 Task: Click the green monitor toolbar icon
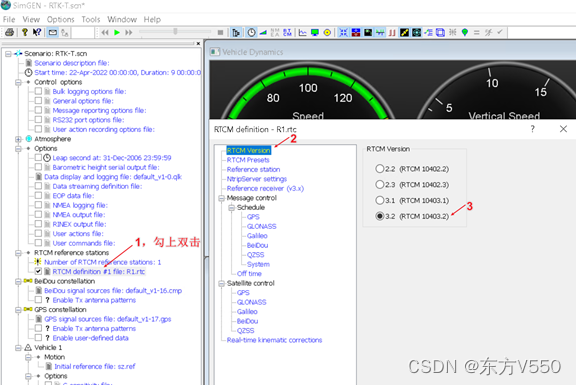[315, 32]
